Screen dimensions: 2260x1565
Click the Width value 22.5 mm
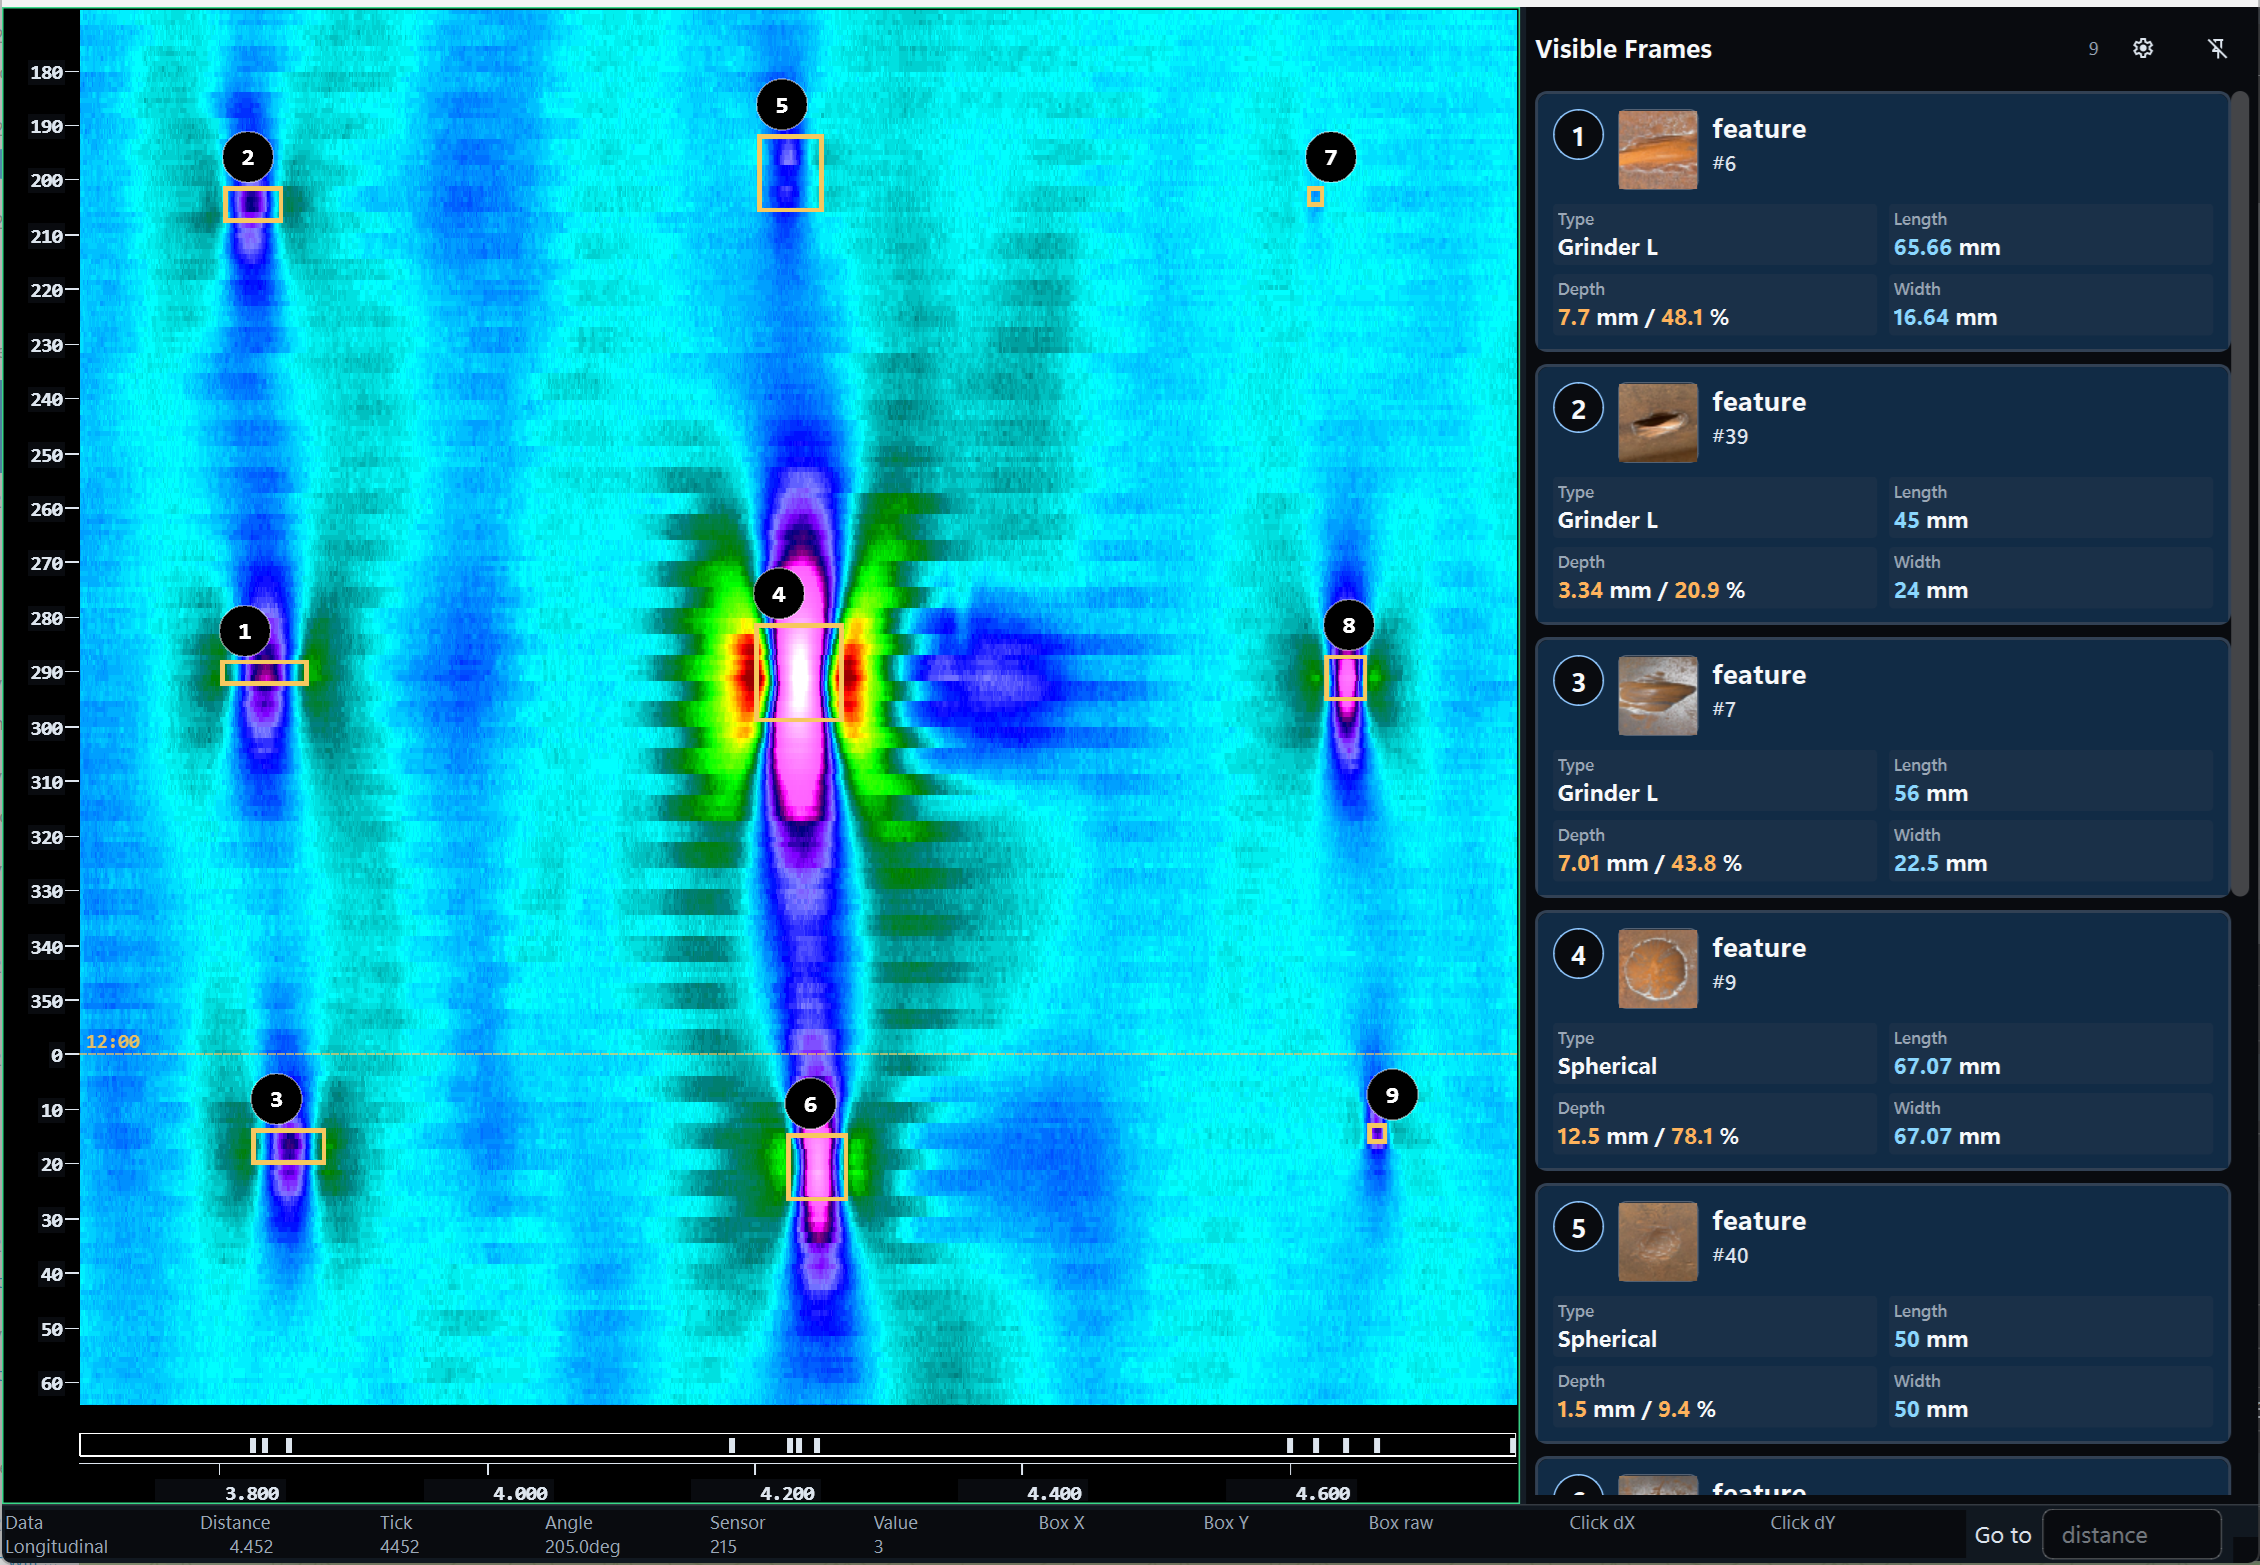(x=1940, y=863)
